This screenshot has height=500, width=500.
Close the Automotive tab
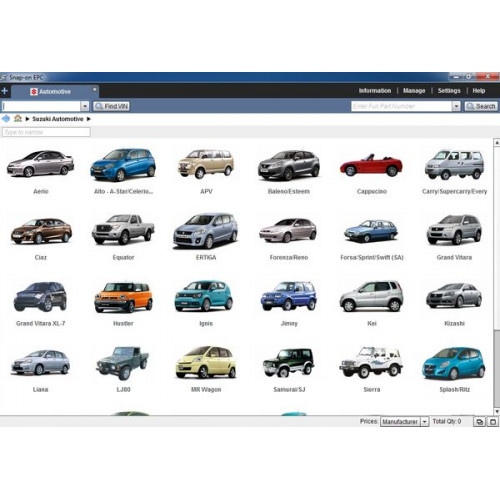[94, 89]
